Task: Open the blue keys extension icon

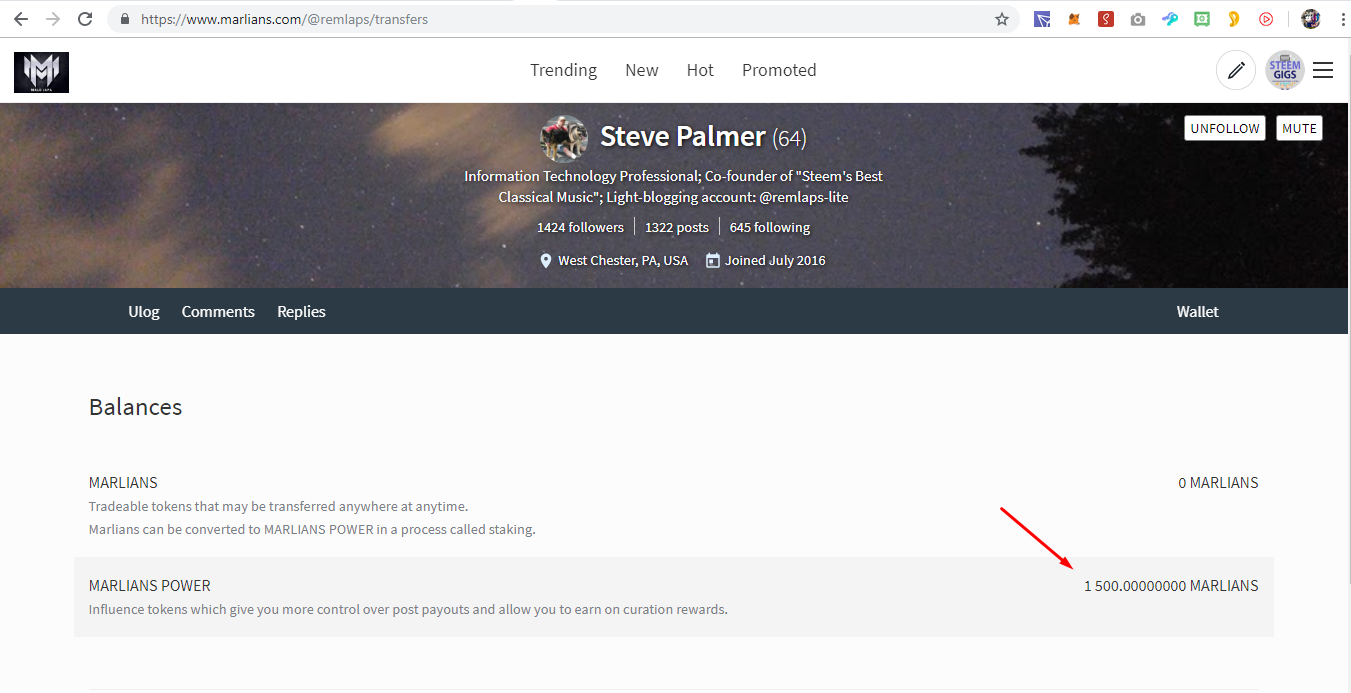Action: 1170,19
